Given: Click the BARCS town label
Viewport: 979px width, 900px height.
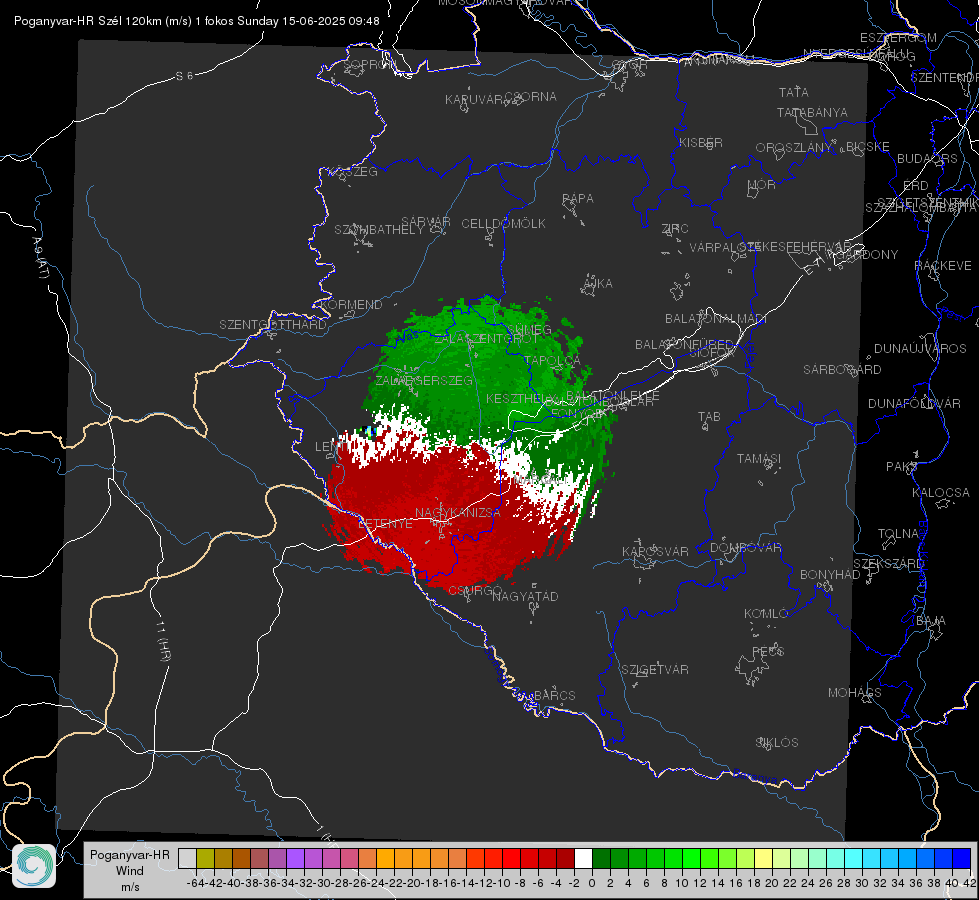Looking at the screenshot, I should pyautogui.click(x=554, y=696).
